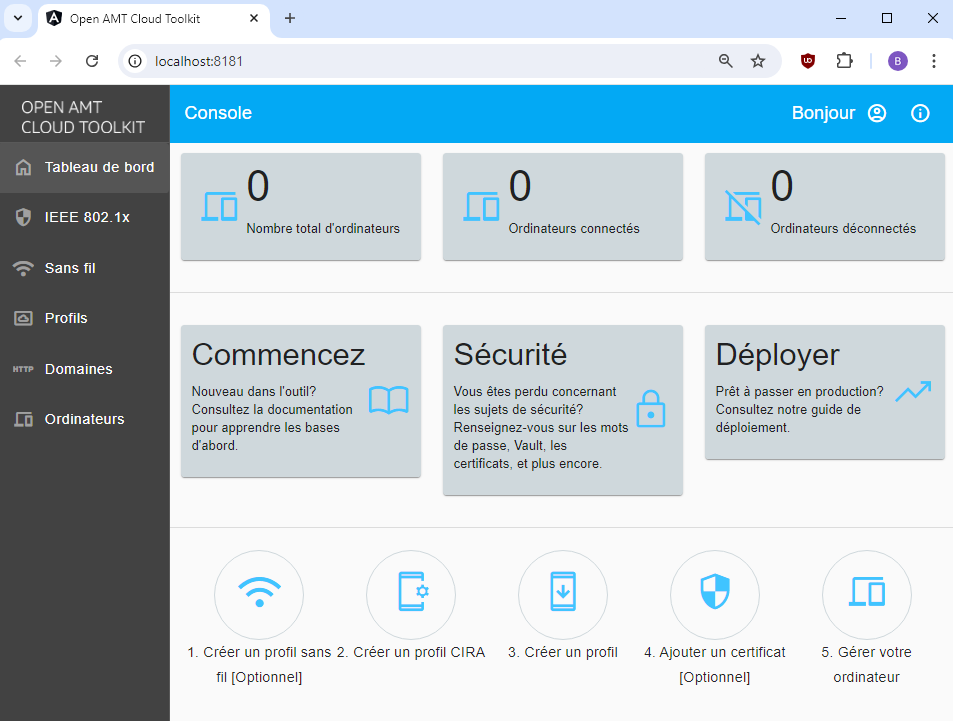
Task: Click the HTTP Domaines sidebar icon
Action: point(22,369)
